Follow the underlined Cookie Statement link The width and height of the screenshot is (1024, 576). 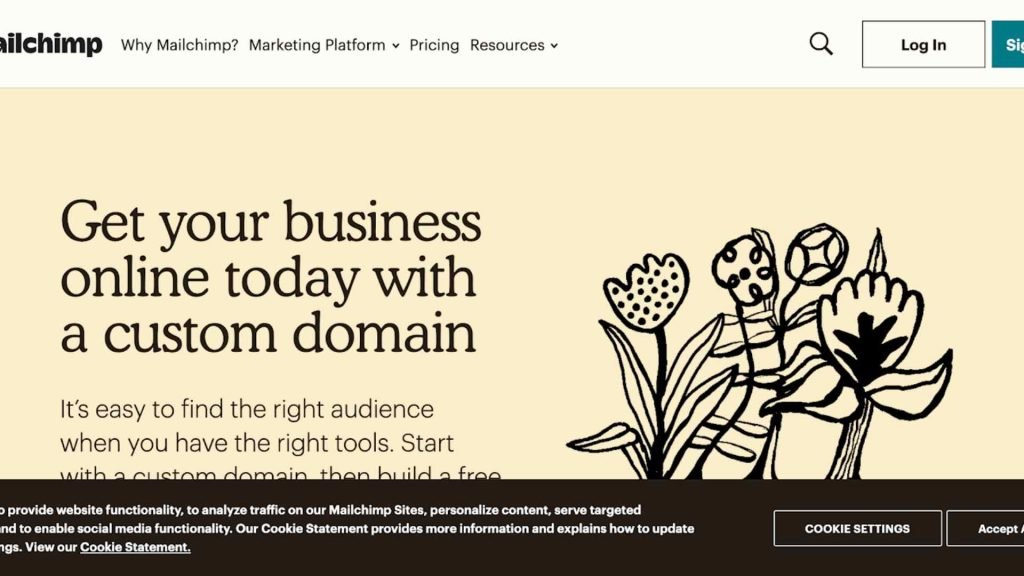coord(135,547)
